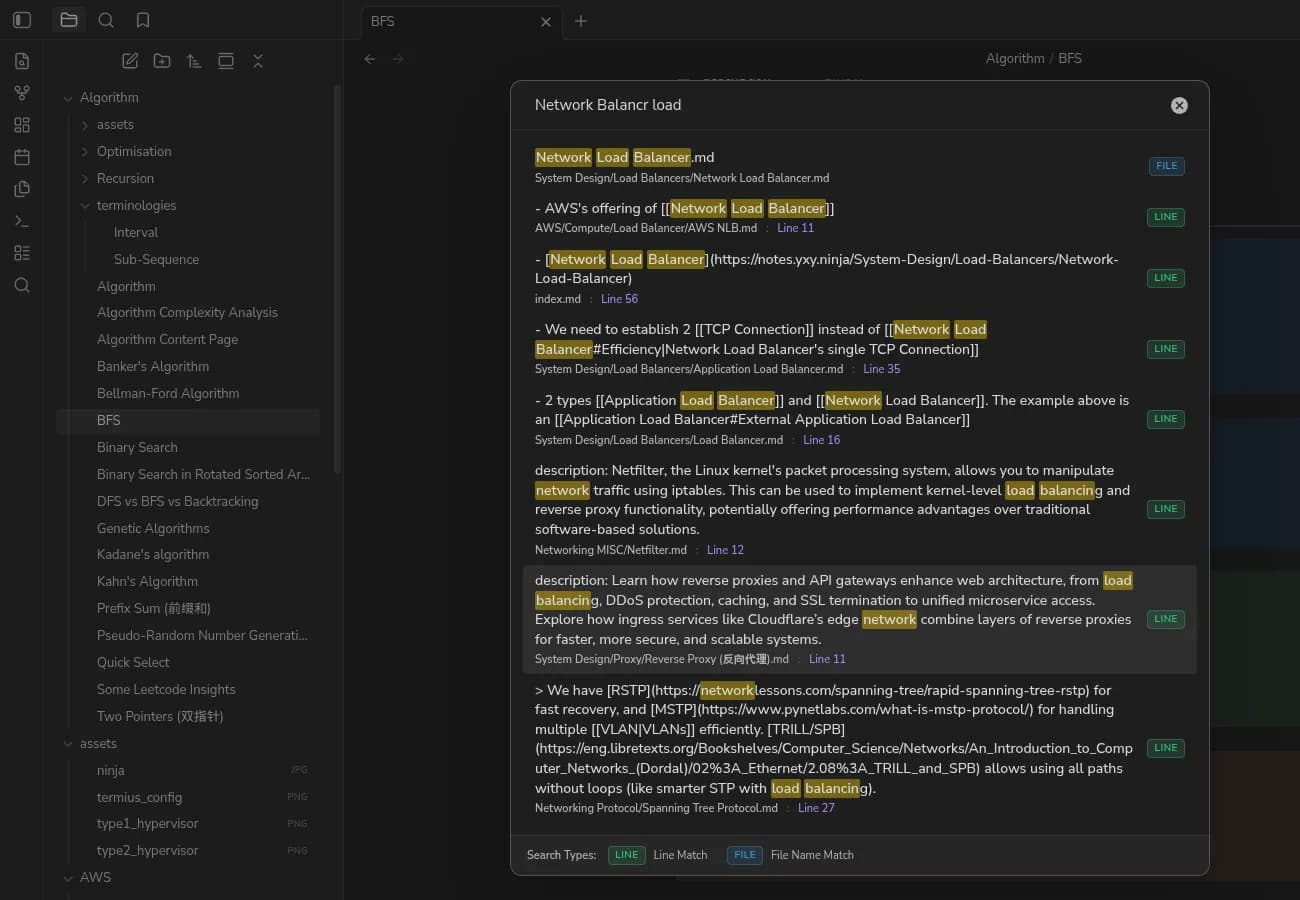Clear the search query with X button
Viewport: 1300px width, 900px height.
click(1179, 105)
